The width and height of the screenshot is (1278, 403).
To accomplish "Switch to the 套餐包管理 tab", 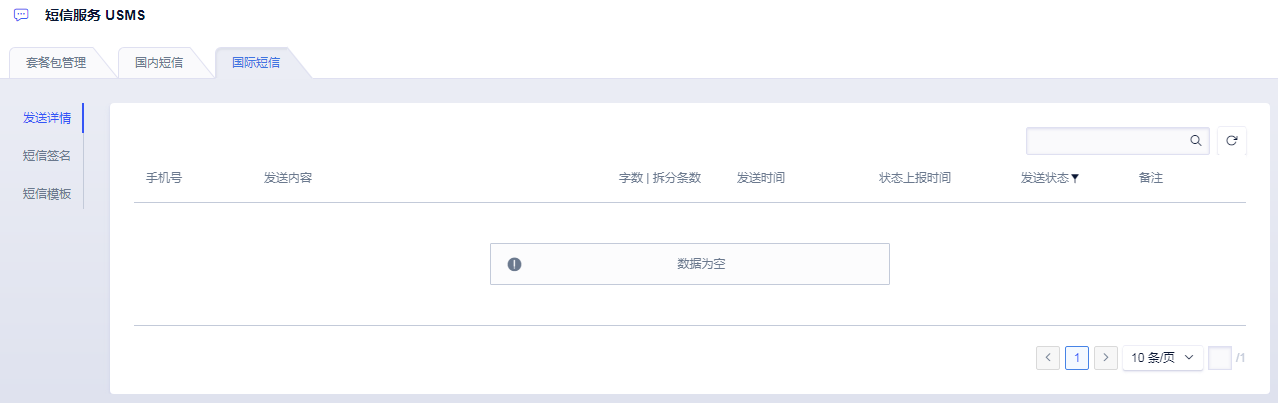I will click(x=56, y=62).
